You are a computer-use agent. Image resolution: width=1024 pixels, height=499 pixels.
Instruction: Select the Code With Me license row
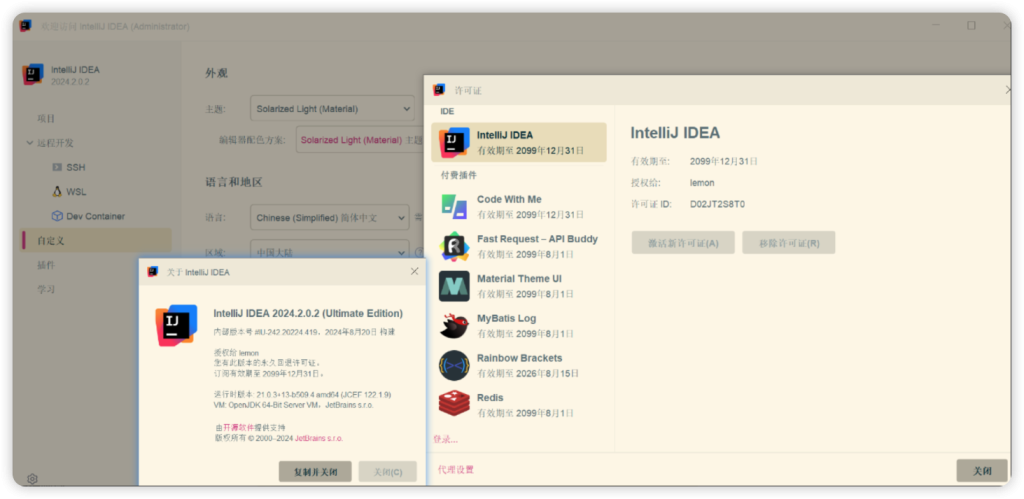click(519, 206)
